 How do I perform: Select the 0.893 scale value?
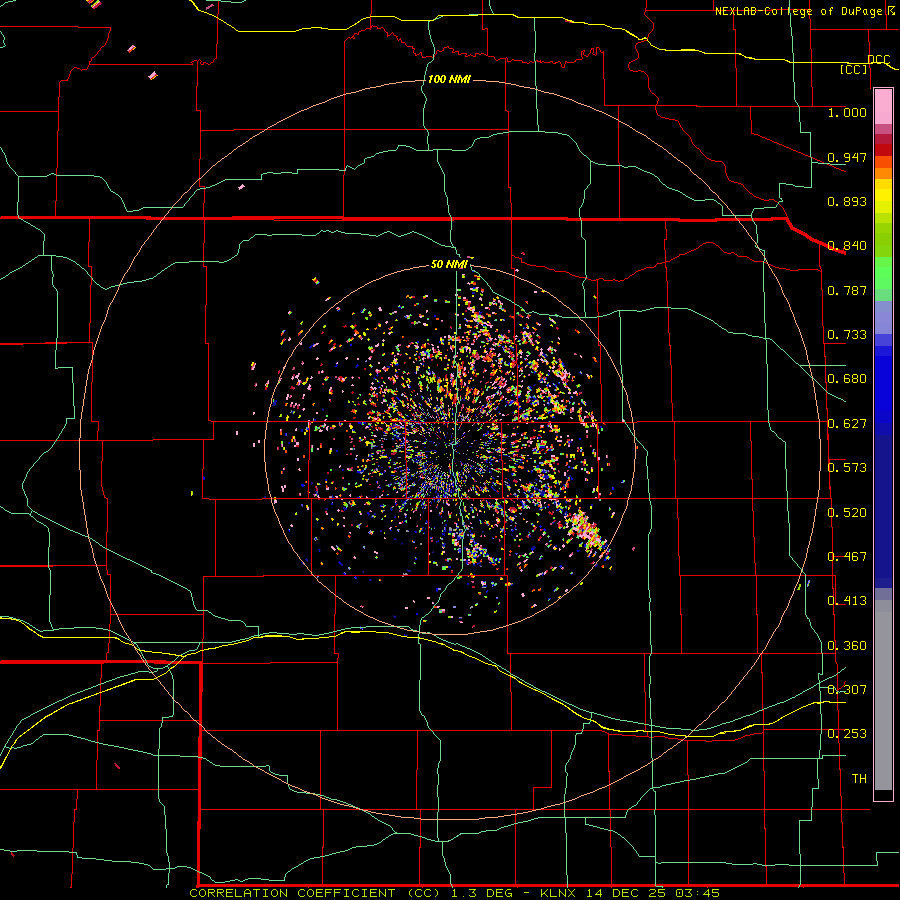847,201
